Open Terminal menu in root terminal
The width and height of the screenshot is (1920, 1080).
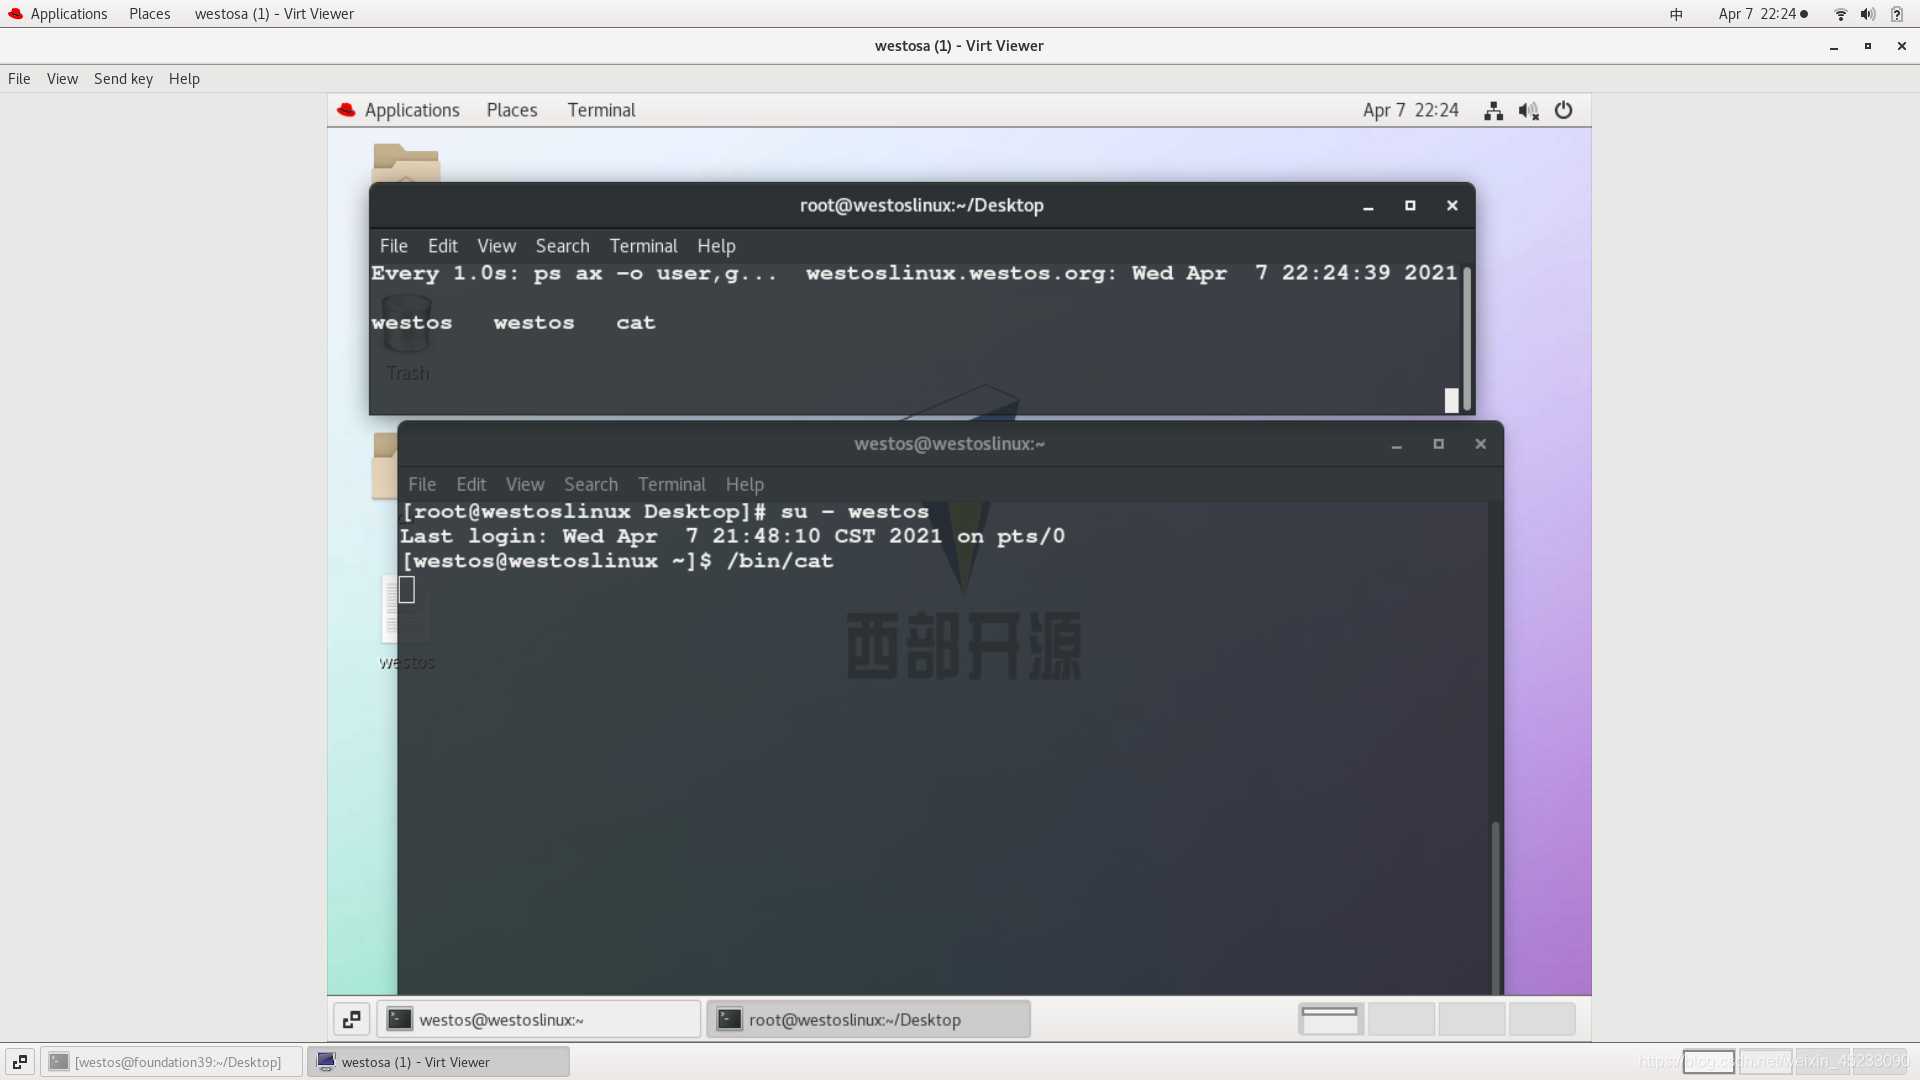[643, 246]
